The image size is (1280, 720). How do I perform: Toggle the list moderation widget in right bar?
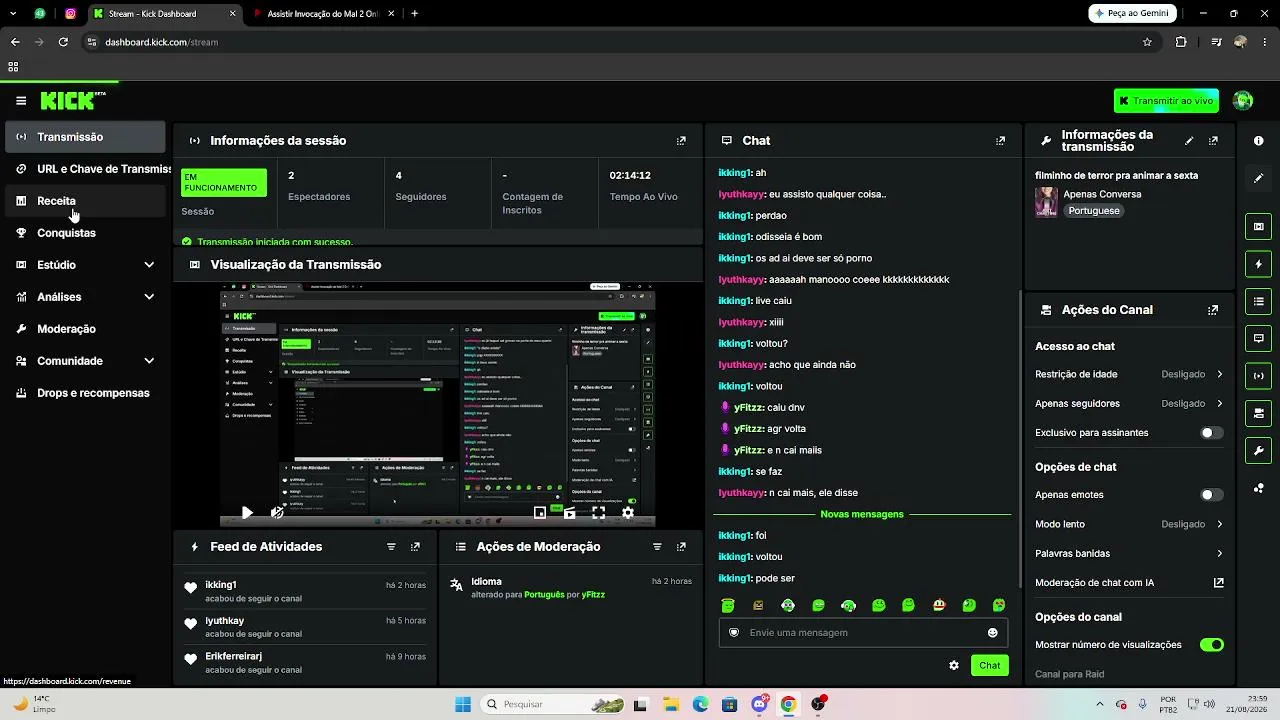tap(1259, 301)
